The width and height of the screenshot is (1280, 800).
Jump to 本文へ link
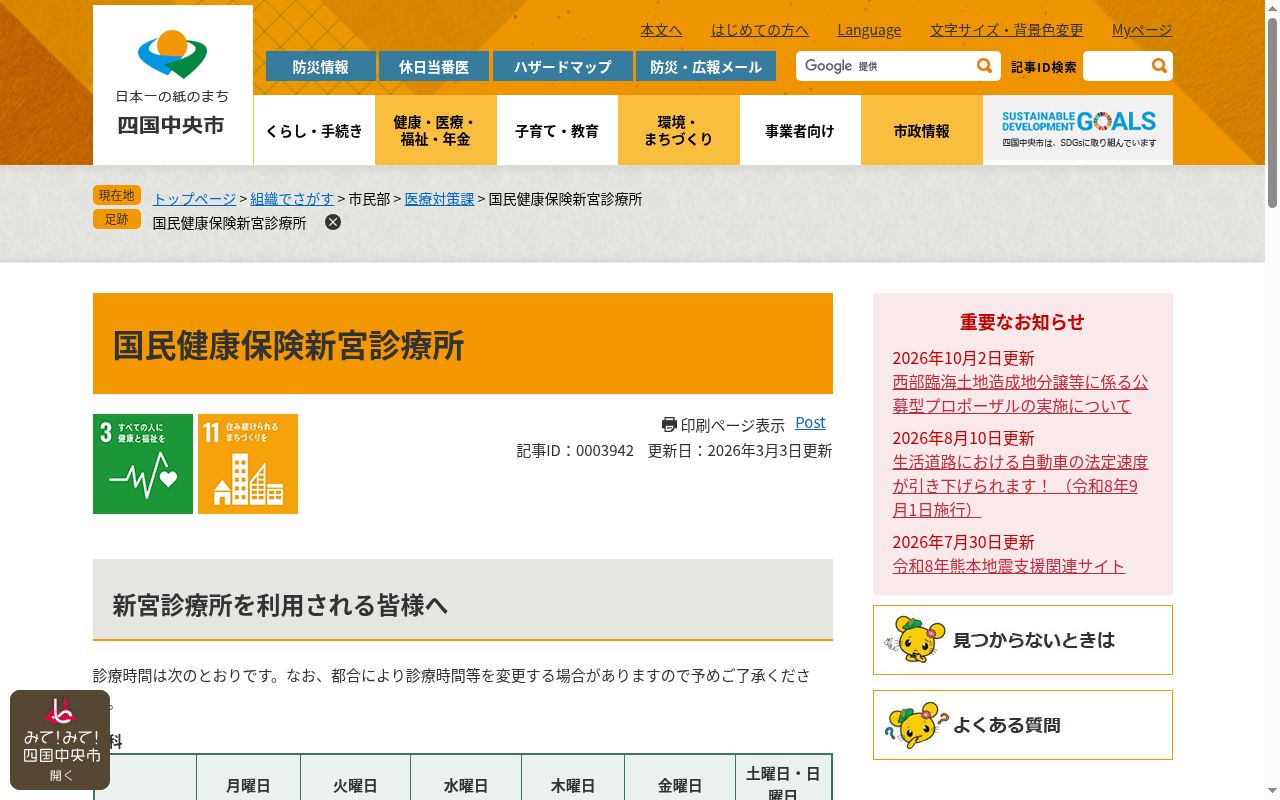[x=661, y=30]
